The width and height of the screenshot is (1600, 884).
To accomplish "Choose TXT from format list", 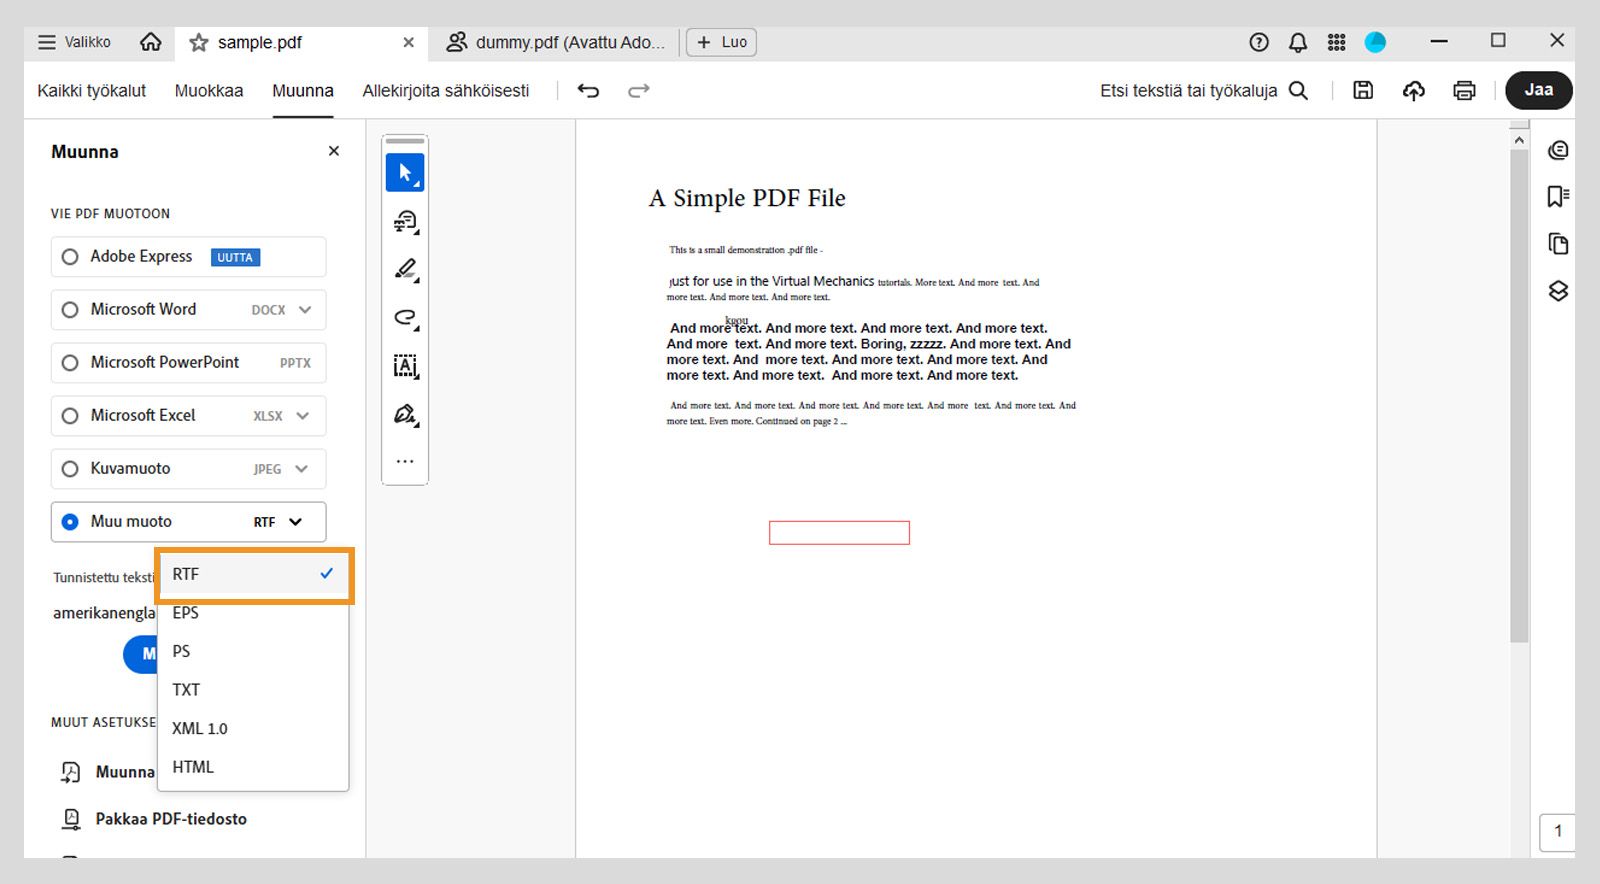I will [x=253, y=690].
